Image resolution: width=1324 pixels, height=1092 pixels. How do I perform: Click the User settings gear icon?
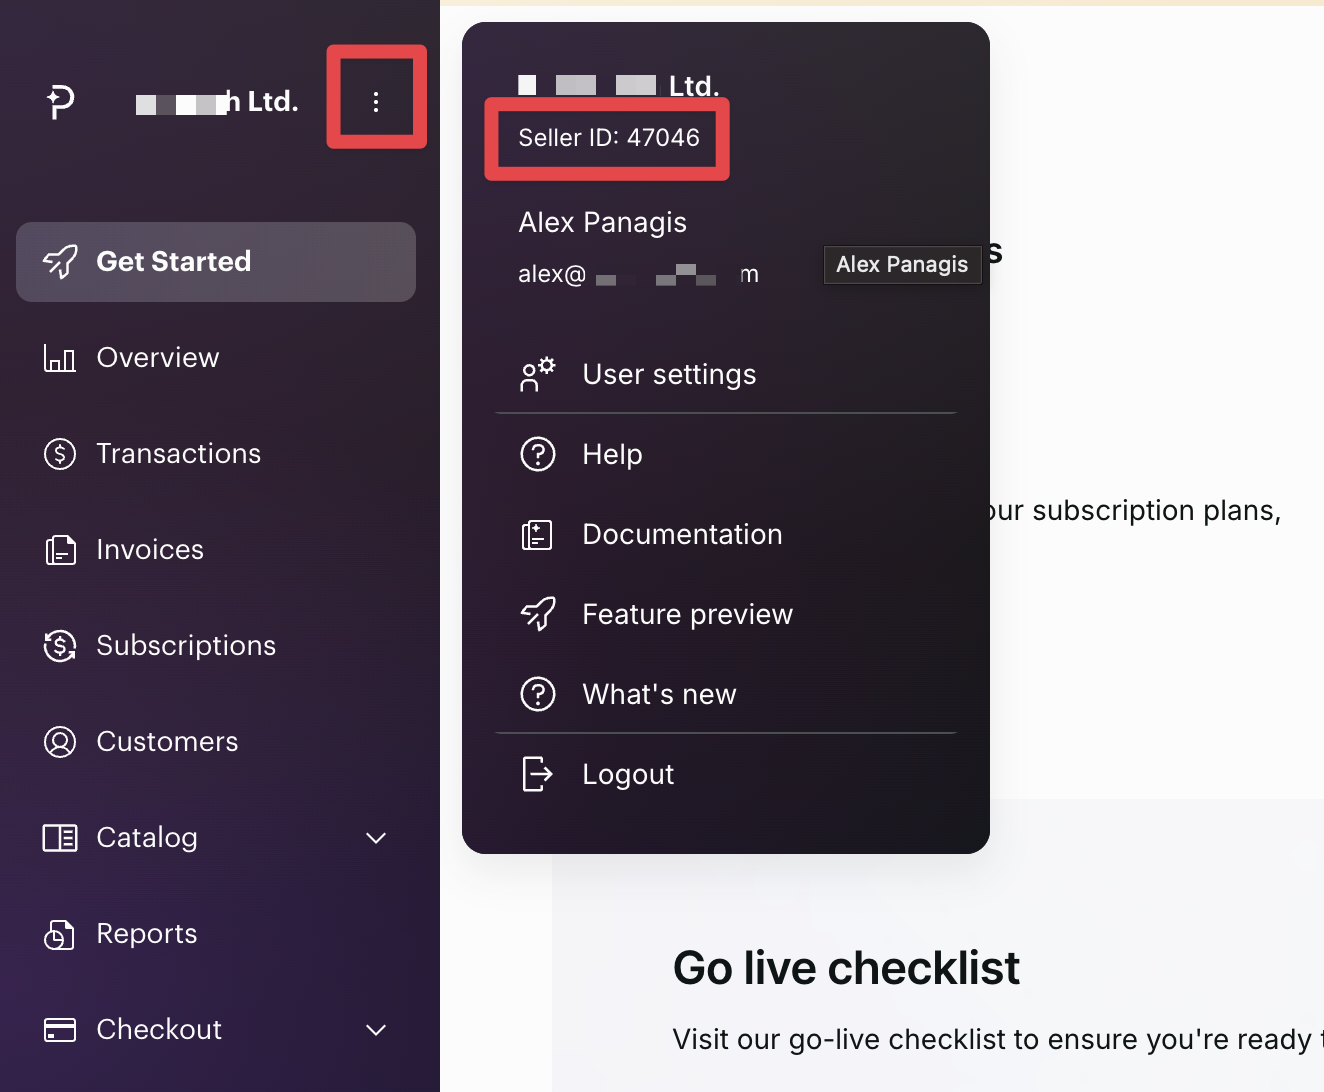pyautogui.click(x=538, y=374)
